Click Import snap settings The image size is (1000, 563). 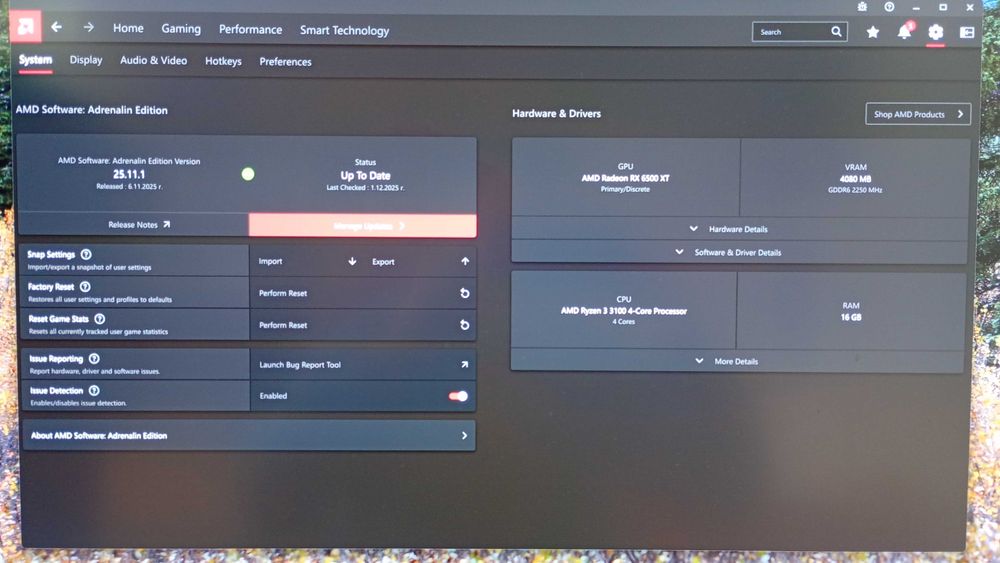307,261
